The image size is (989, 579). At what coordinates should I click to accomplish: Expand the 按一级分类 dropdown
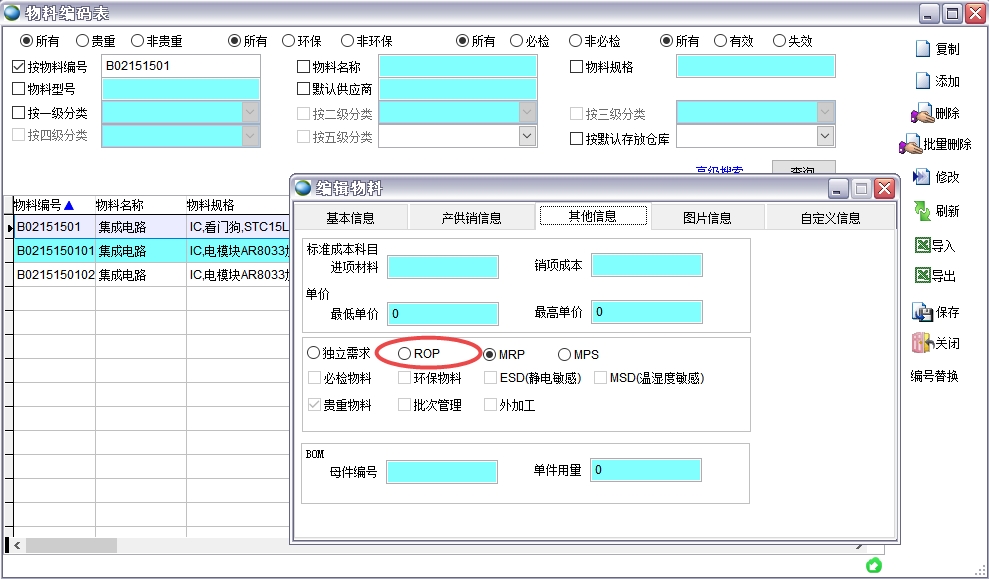(251, 113)
